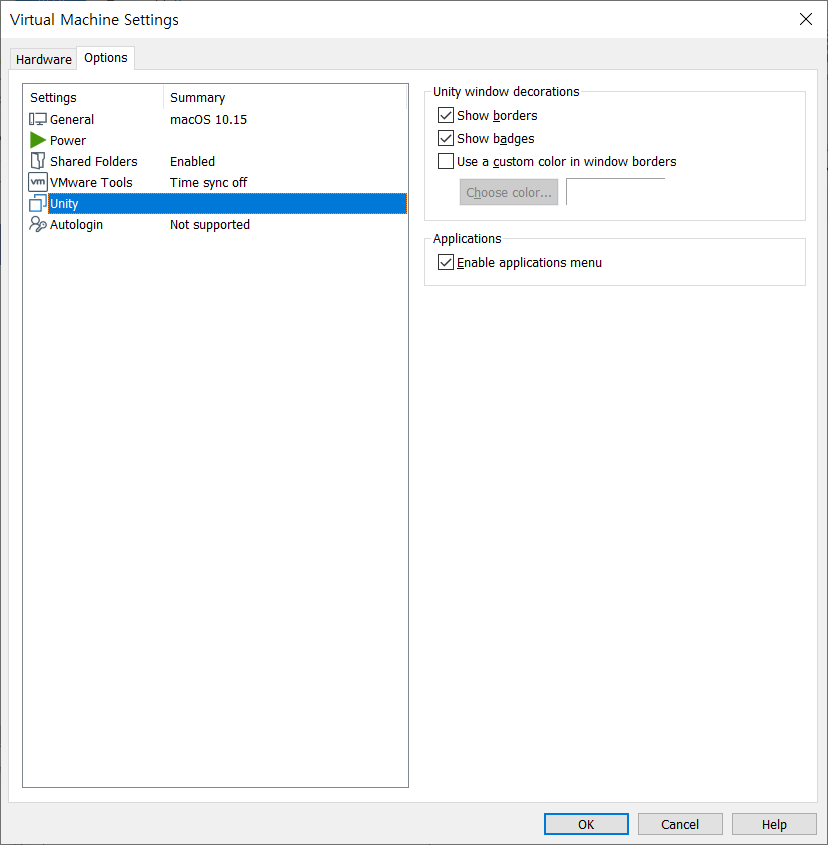Click the Summary column header
This screenshot has width=828, height=845.
coord(285,98)
